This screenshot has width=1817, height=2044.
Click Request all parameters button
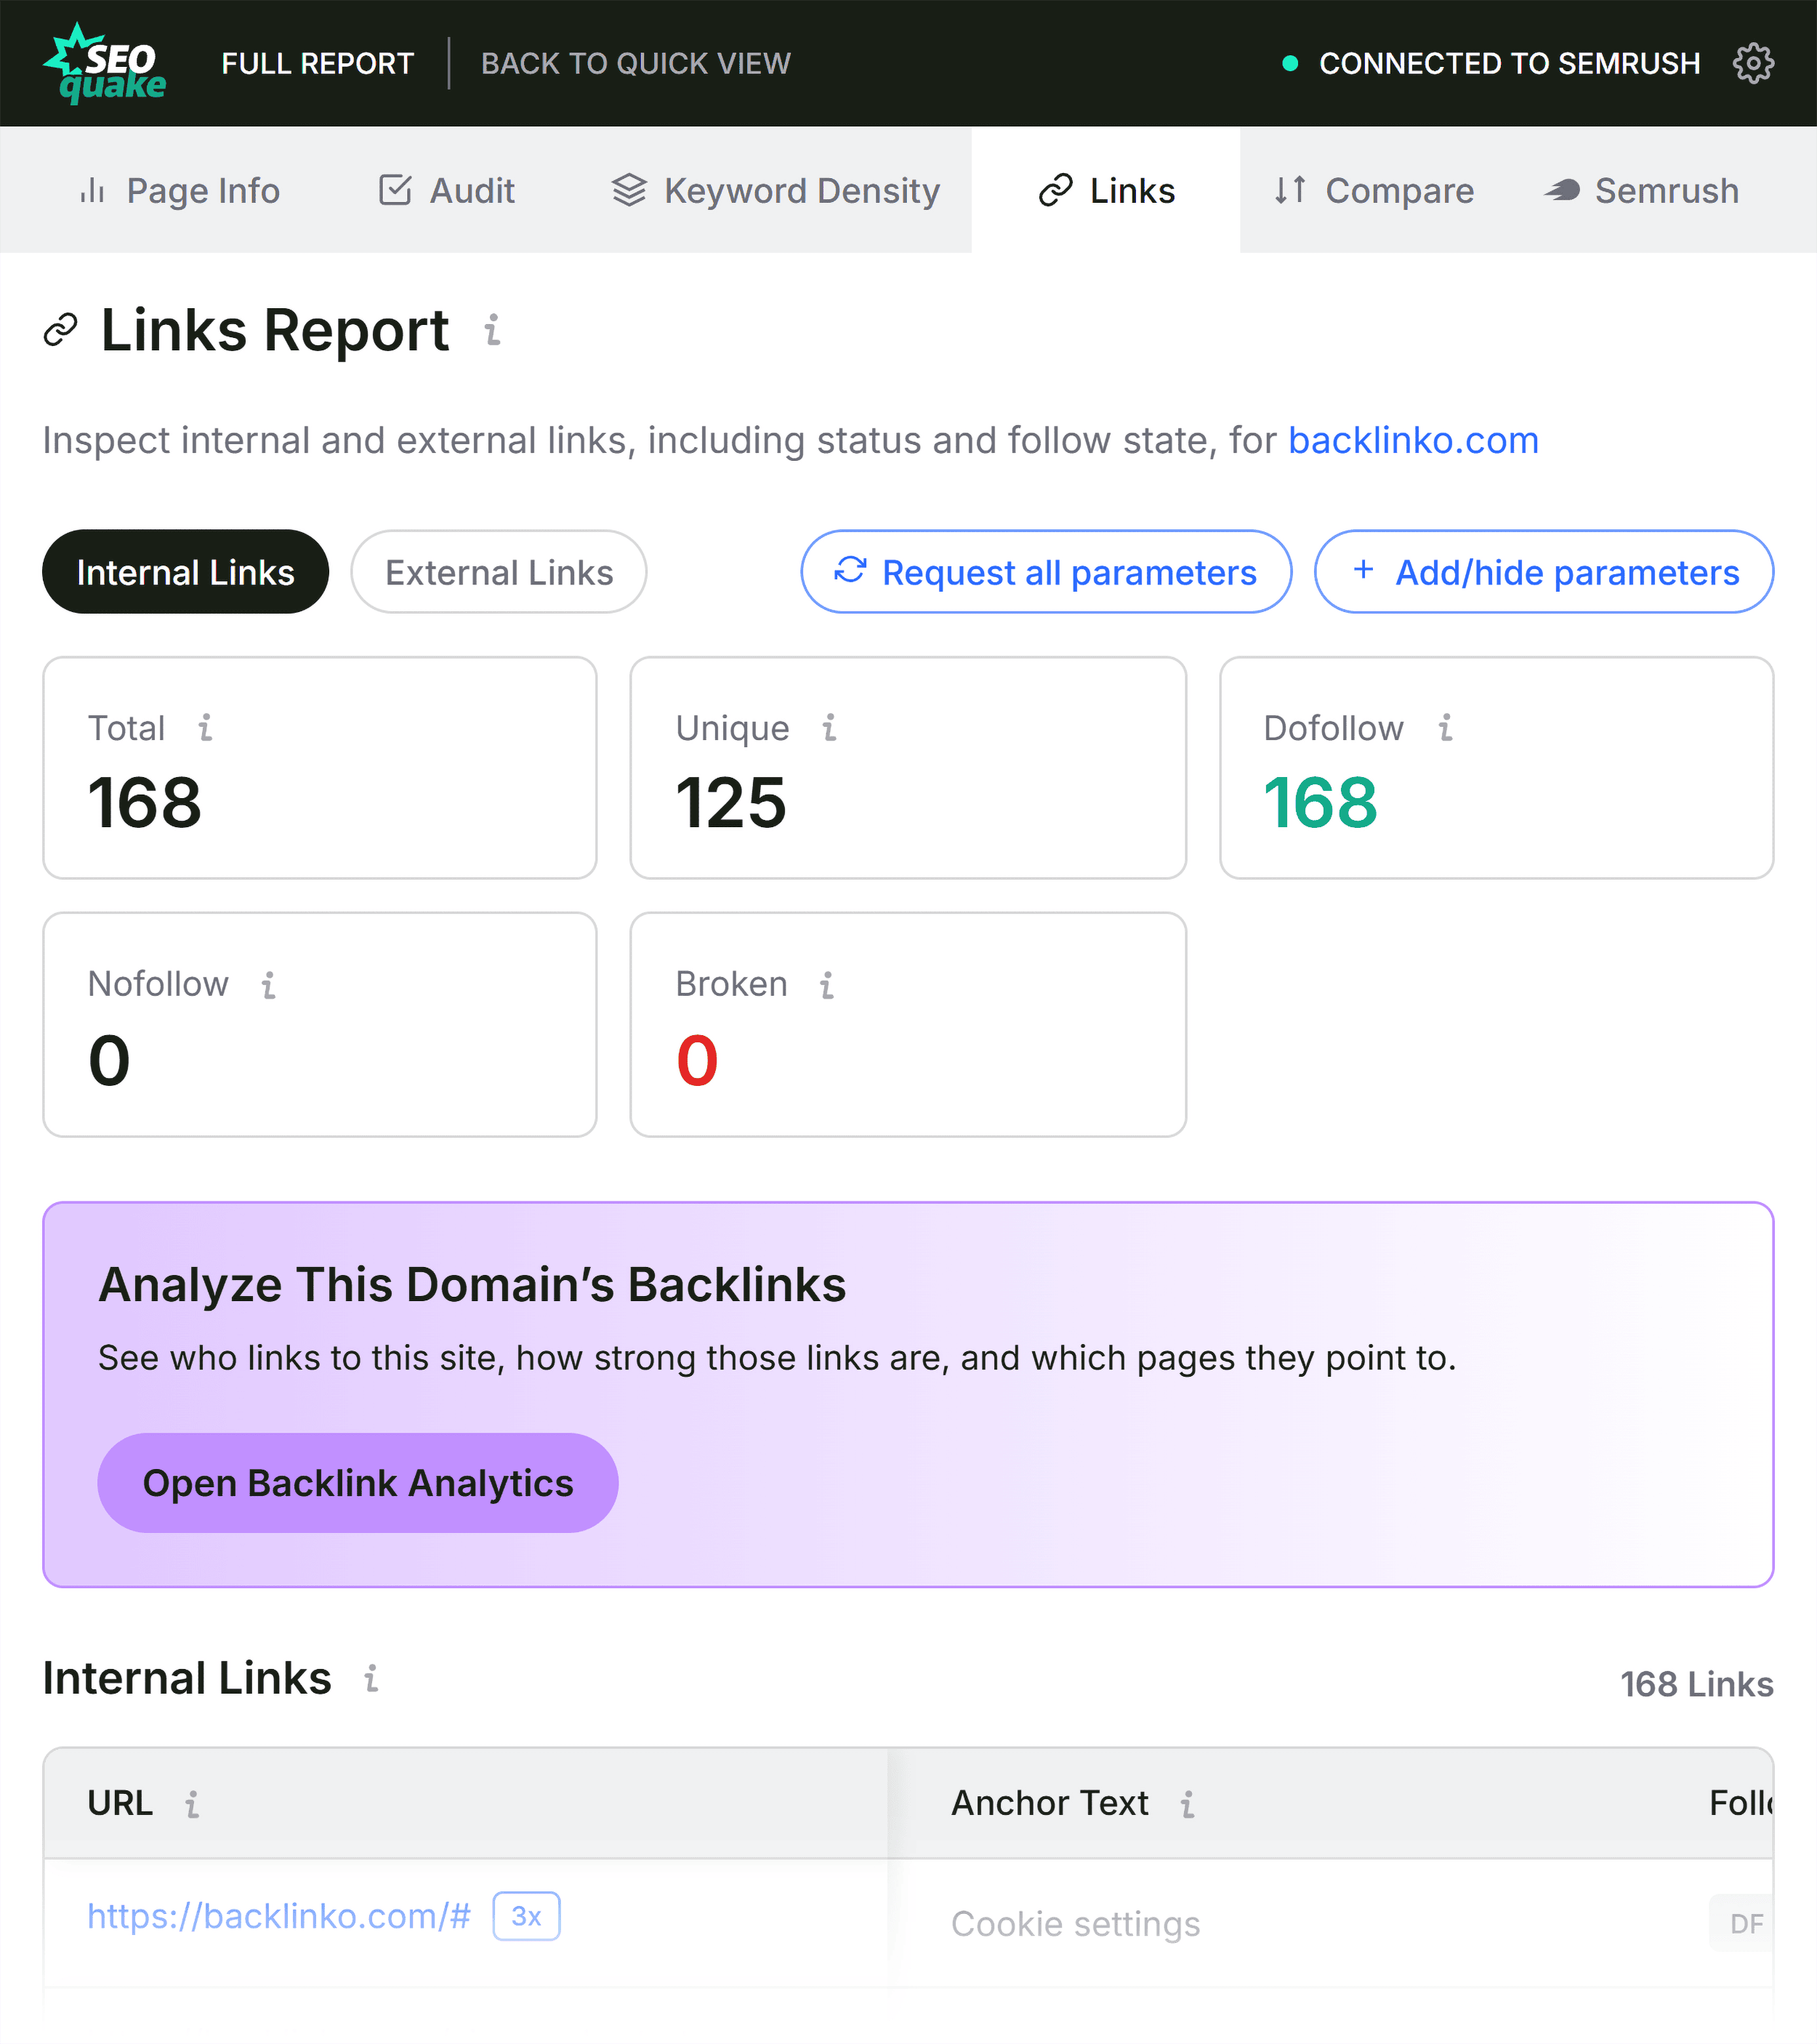point(1046,572)
